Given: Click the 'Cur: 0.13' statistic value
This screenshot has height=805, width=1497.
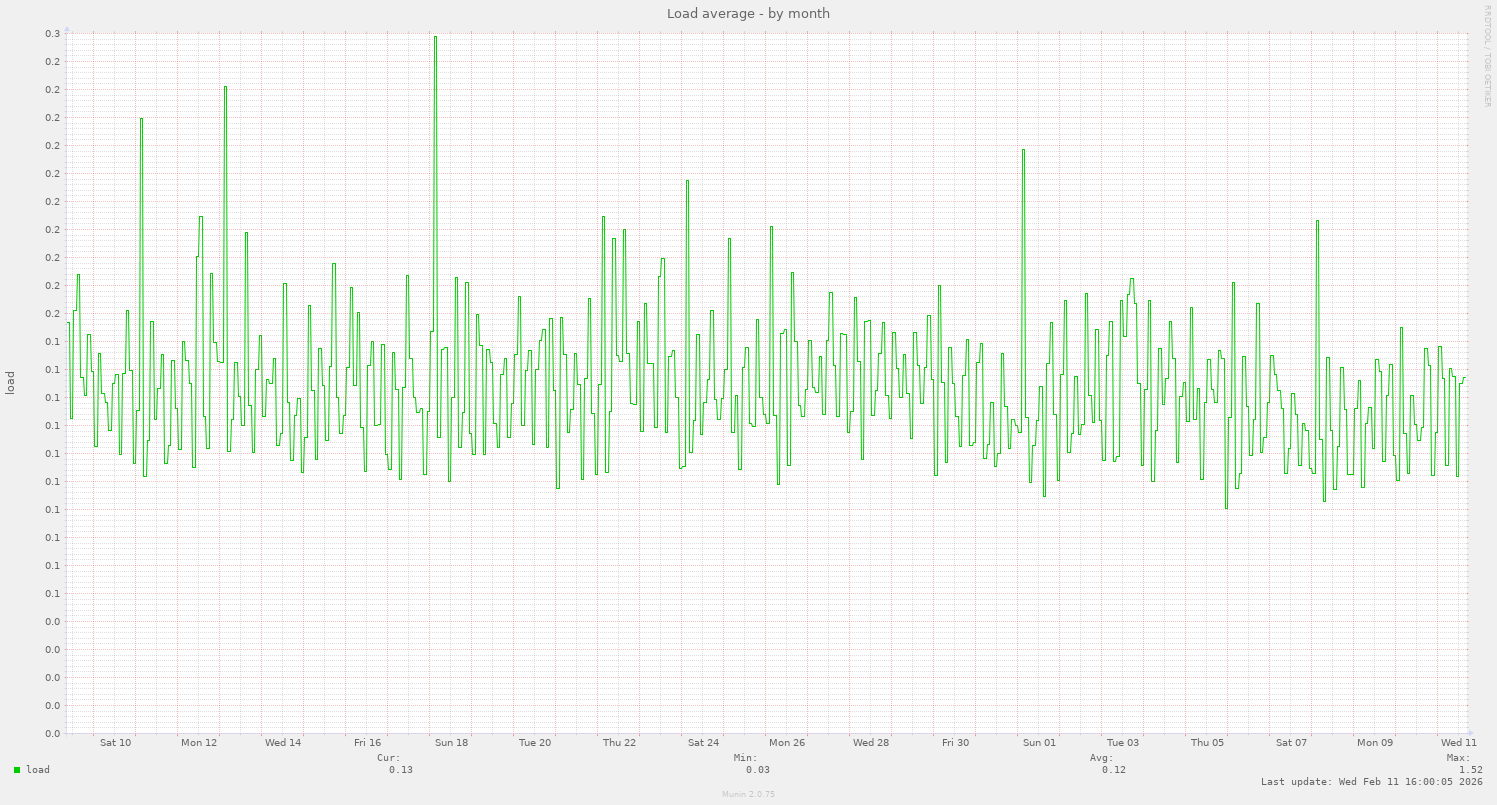Looking at the screenshot, I should pyautogui.click(x=399, y=770).
